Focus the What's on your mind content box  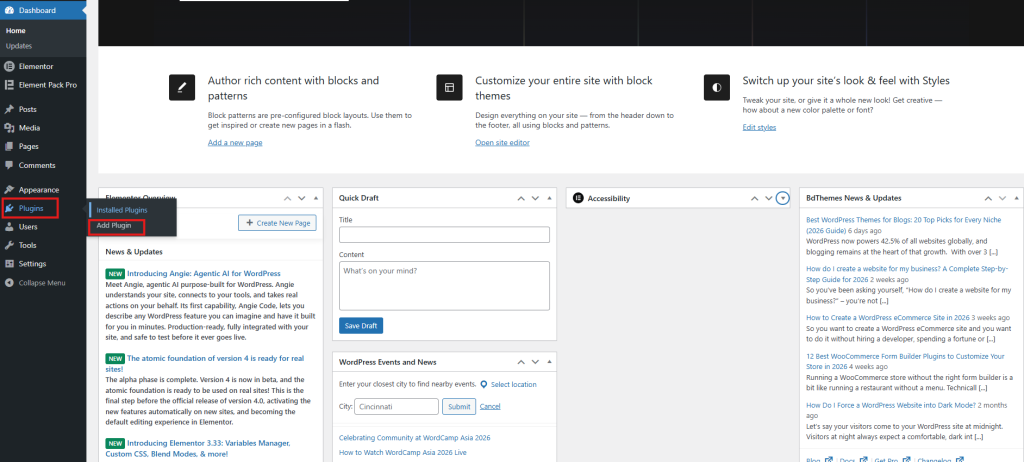point(444,286)
